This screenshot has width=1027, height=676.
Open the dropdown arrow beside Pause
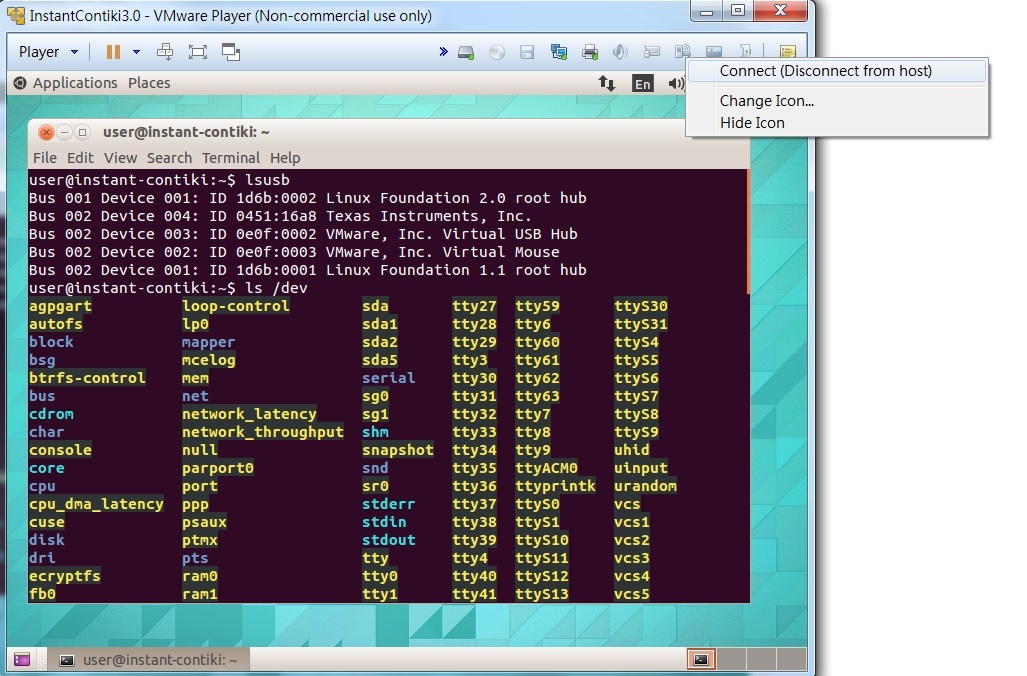click(x=136, y=52)
